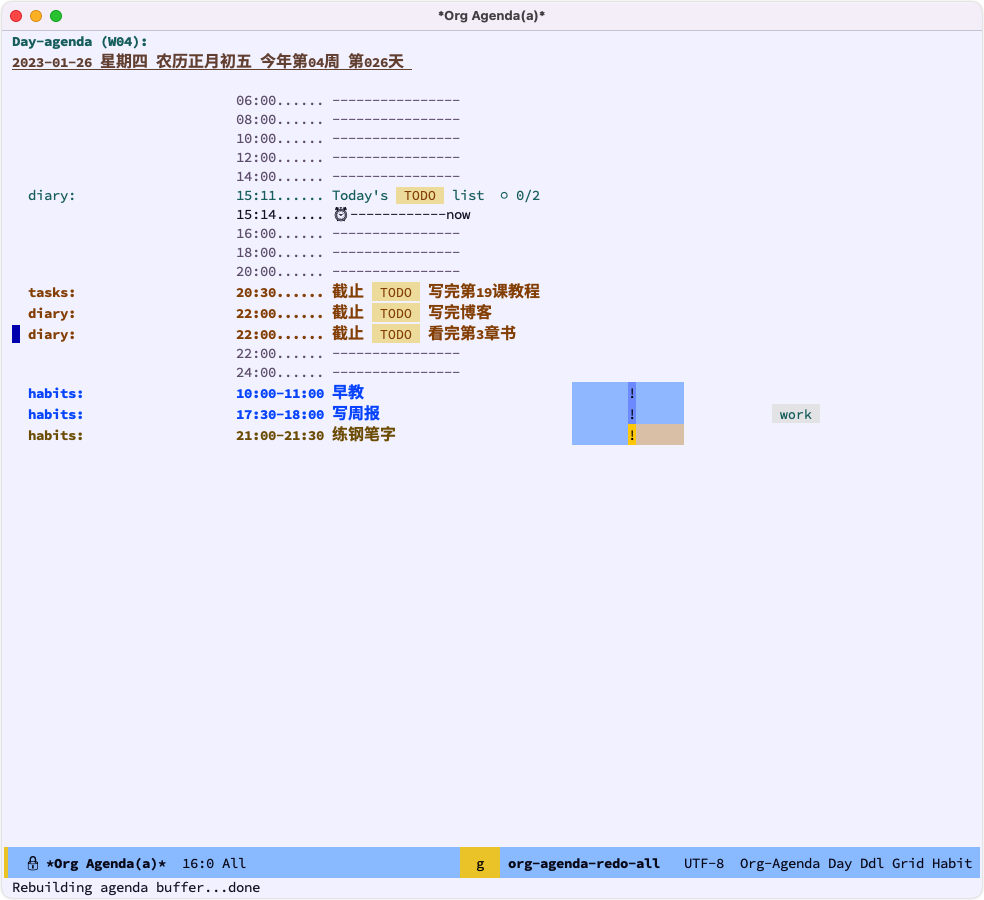Click the 'Org-Agenda' major mode name
Screen dimensions: 984x900
(x=779, y=864)
